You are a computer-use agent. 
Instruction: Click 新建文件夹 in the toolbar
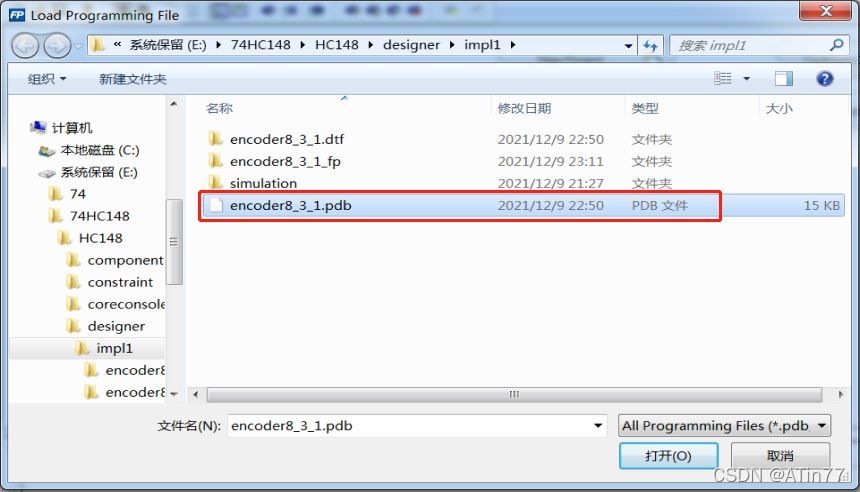tap(133, 79)
